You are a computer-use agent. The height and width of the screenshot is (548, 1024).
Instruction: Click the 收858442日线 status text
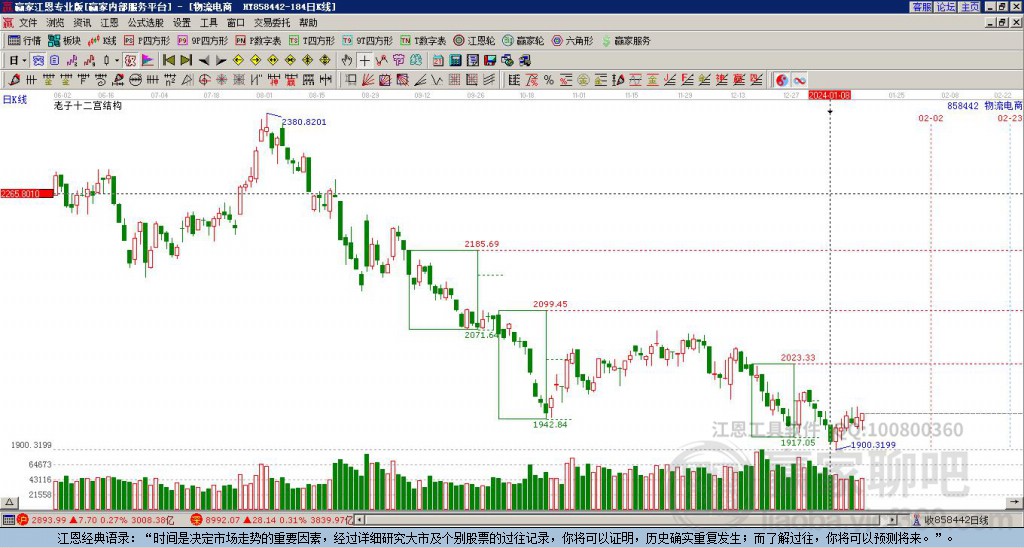956,520
